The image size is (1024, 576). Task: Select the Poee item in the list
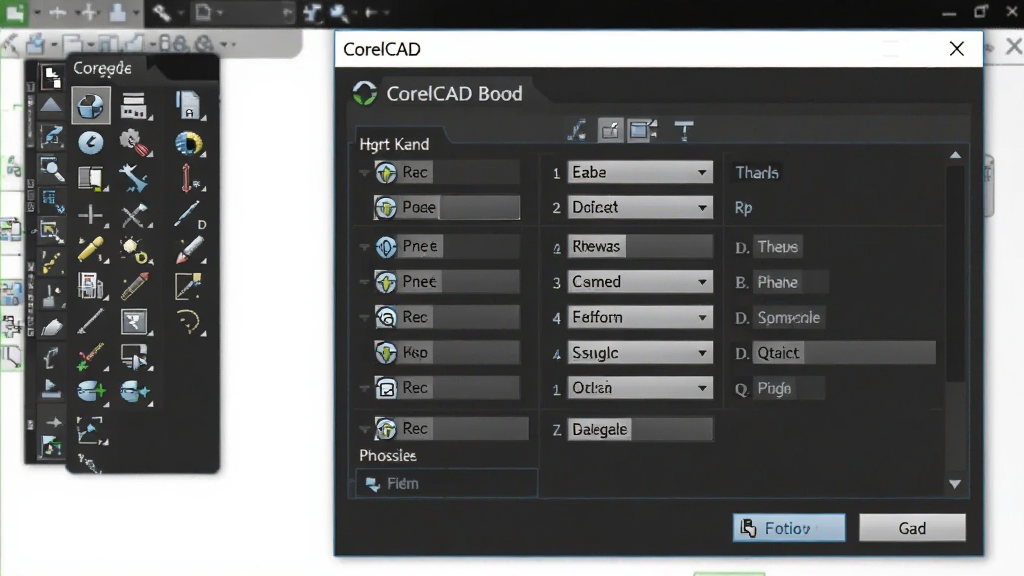click(447, 208)
